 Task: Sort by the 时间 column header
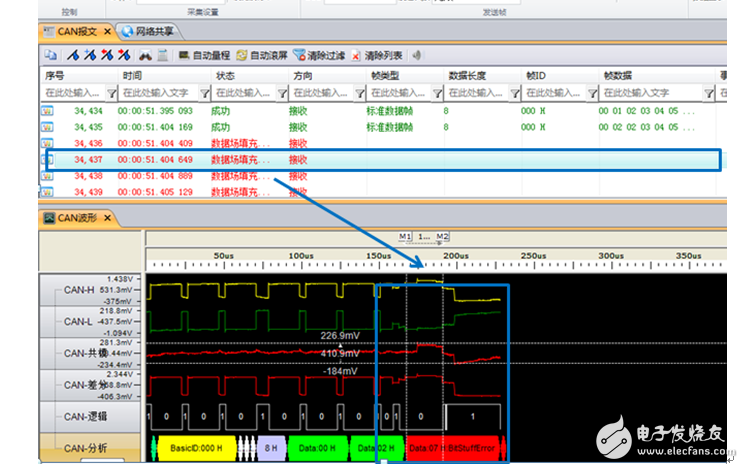(x=164, y=75)
